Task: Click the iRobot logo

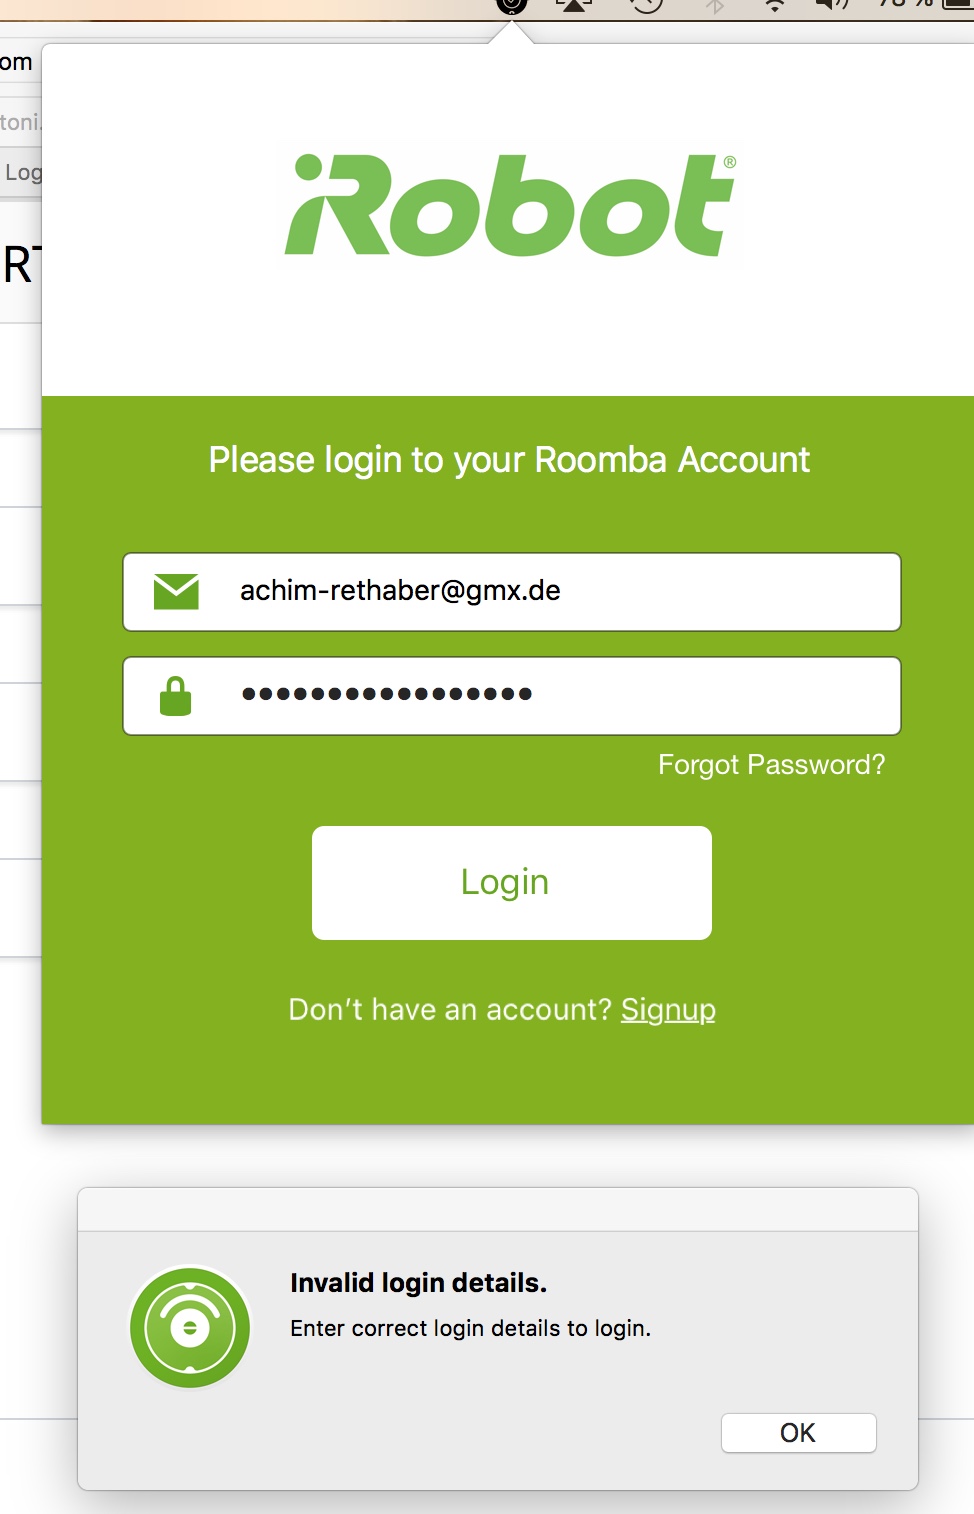Action: click(x=510, y=206)
